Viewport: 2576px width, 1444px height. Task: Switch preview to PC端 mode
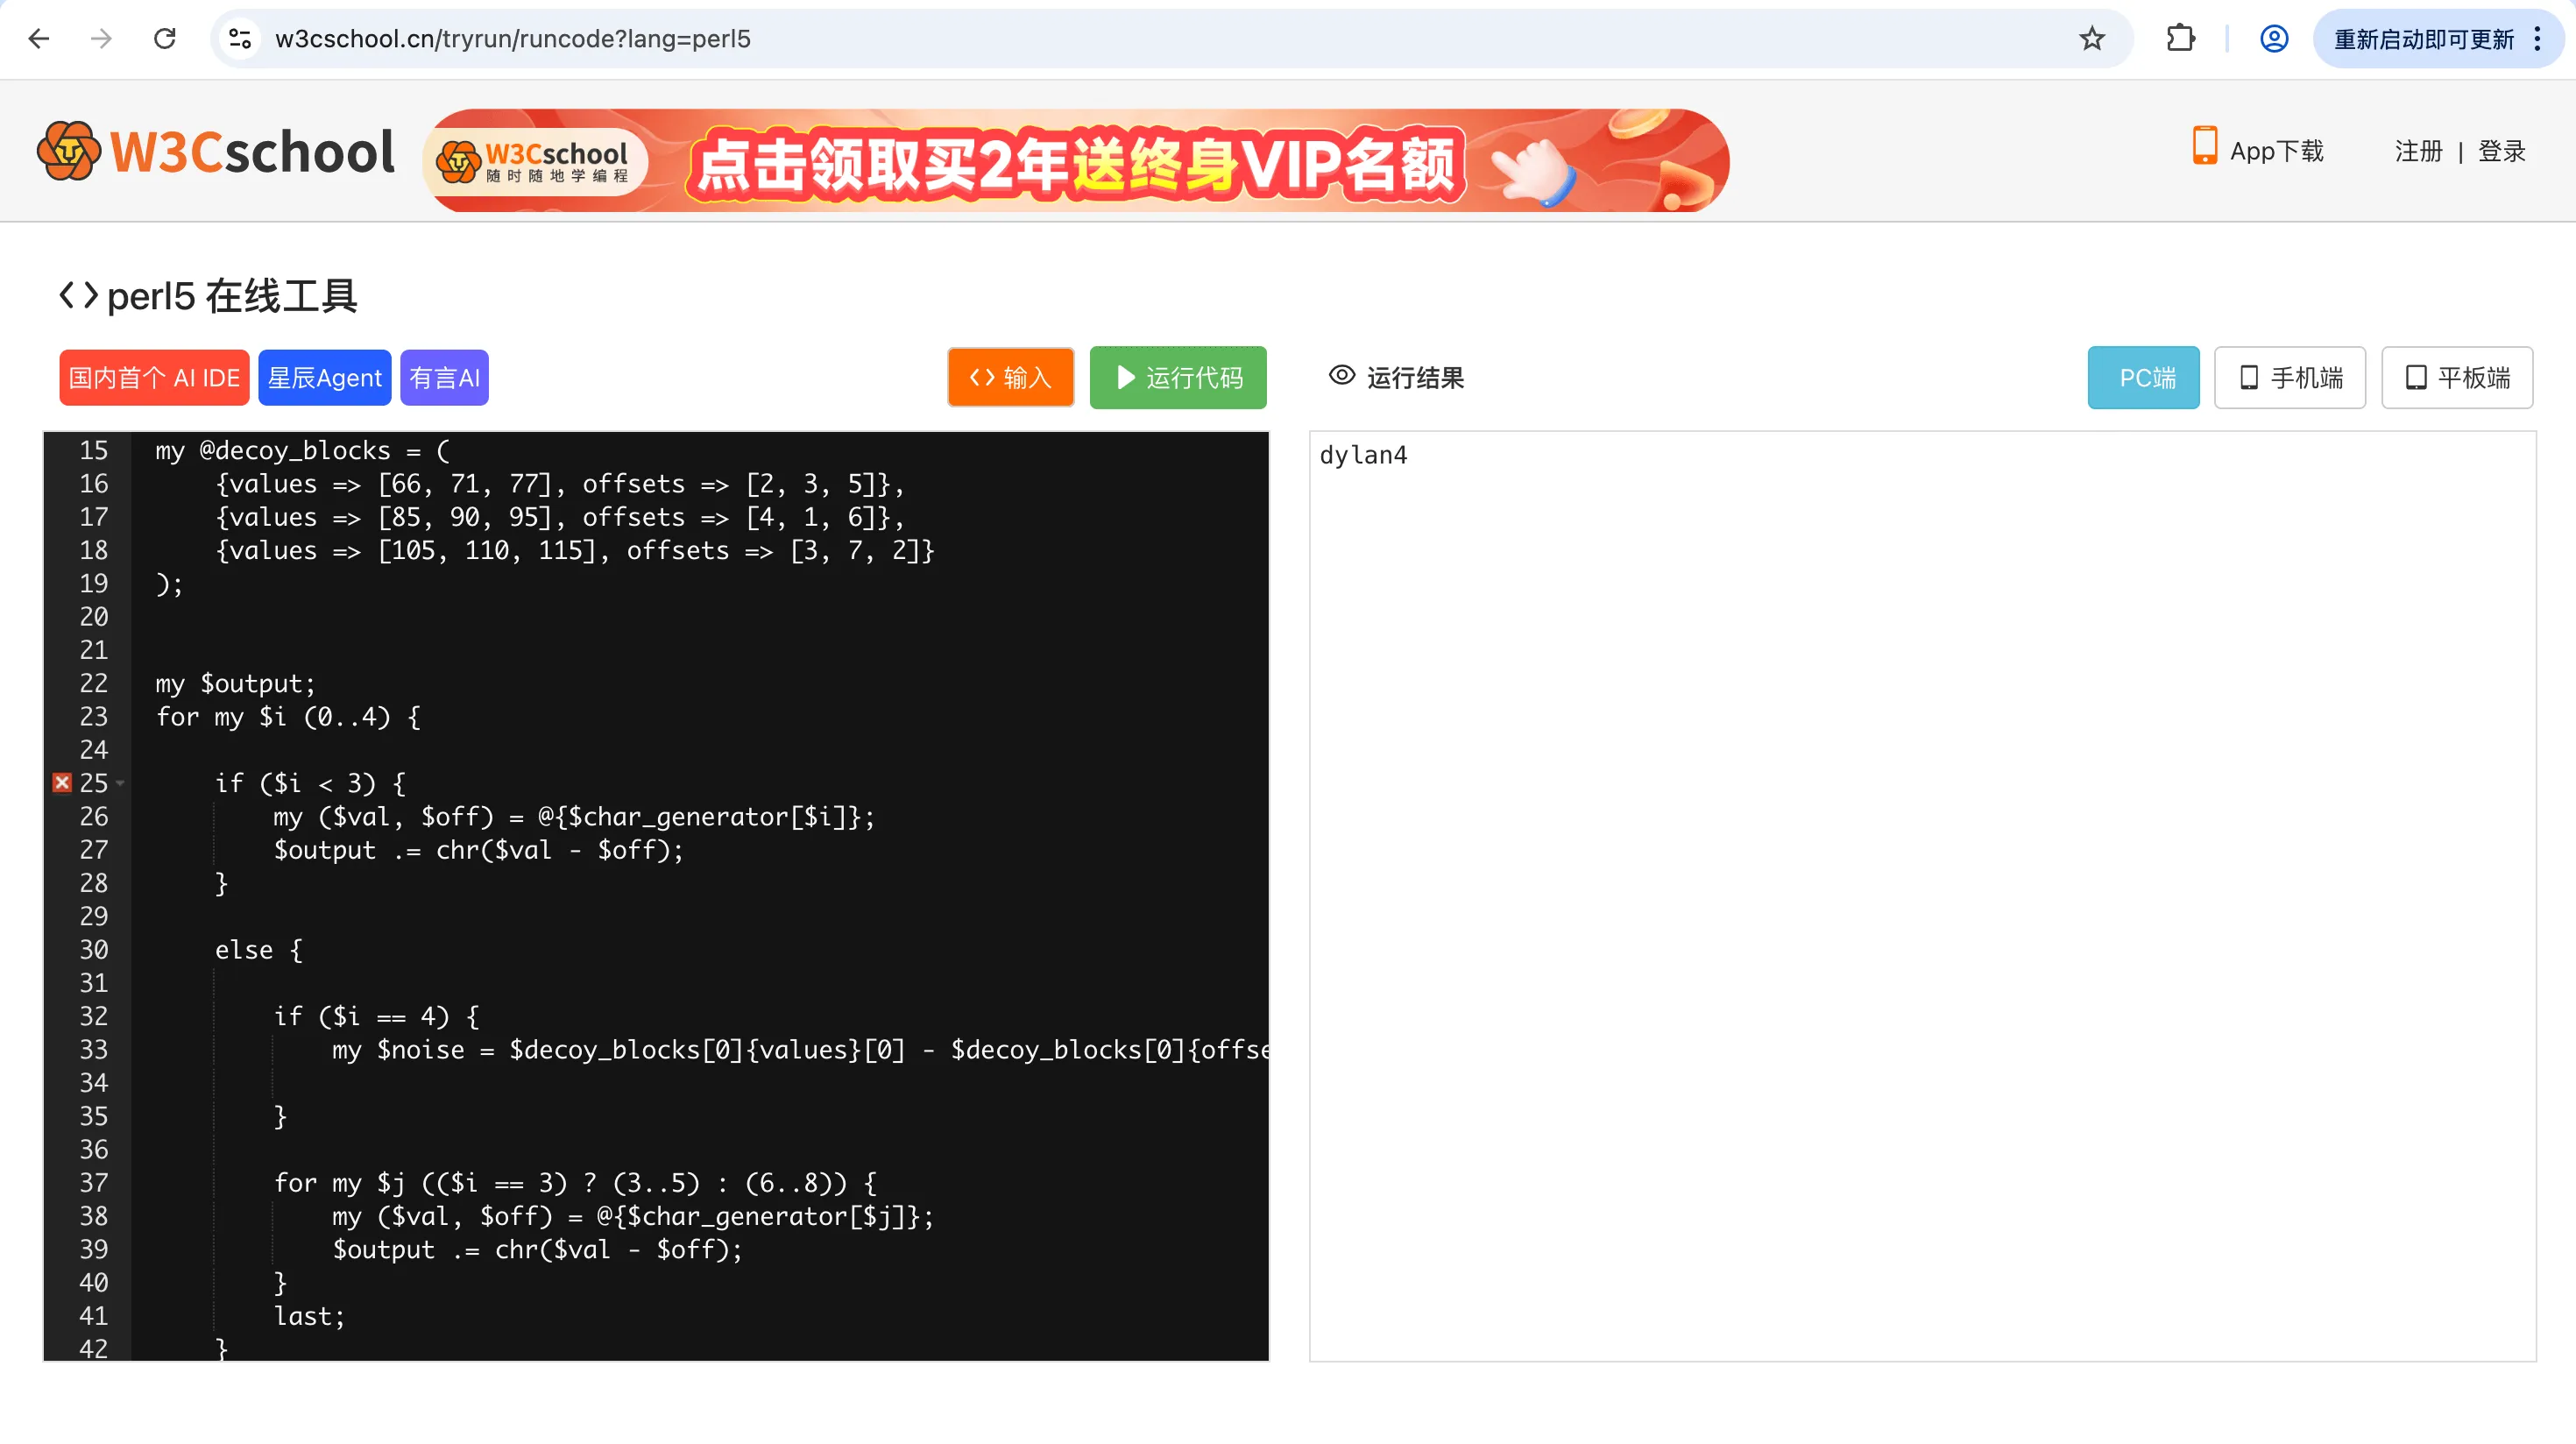tap(2143, 378)
